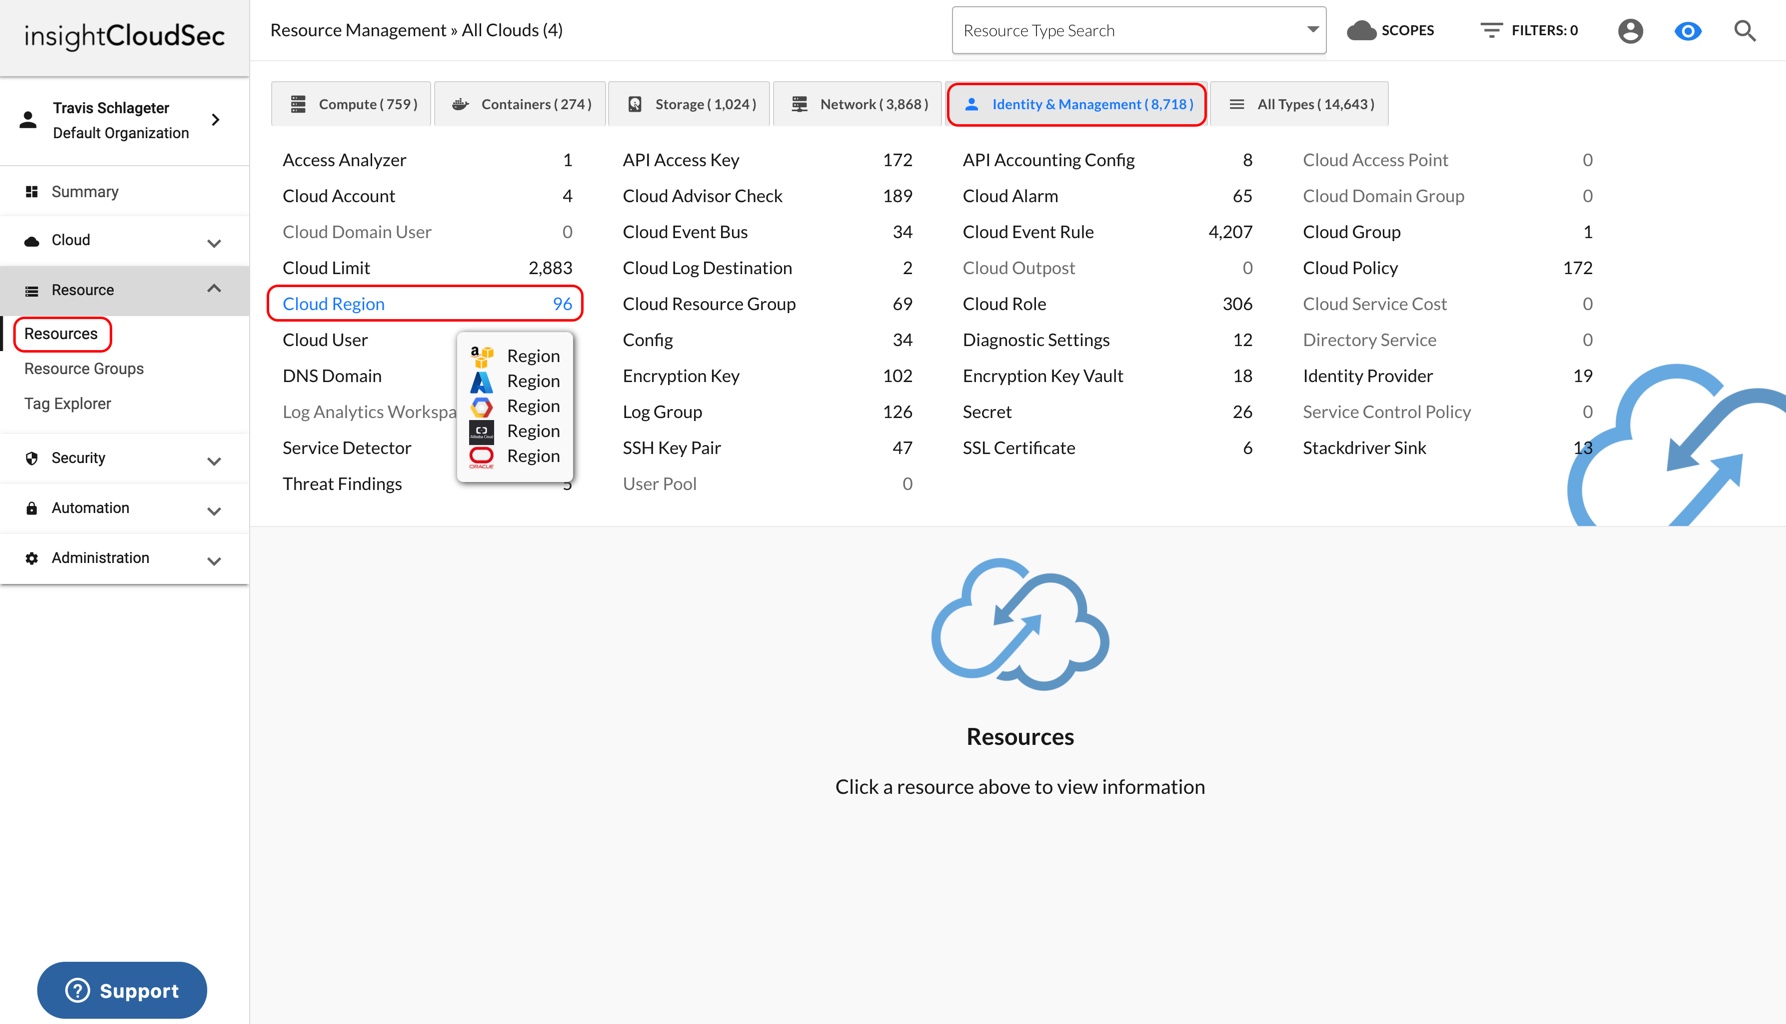The width and height of the screenshot is (1786, 1024).
Task: Click the Filters funnel icon
Action: [1491, 31]
